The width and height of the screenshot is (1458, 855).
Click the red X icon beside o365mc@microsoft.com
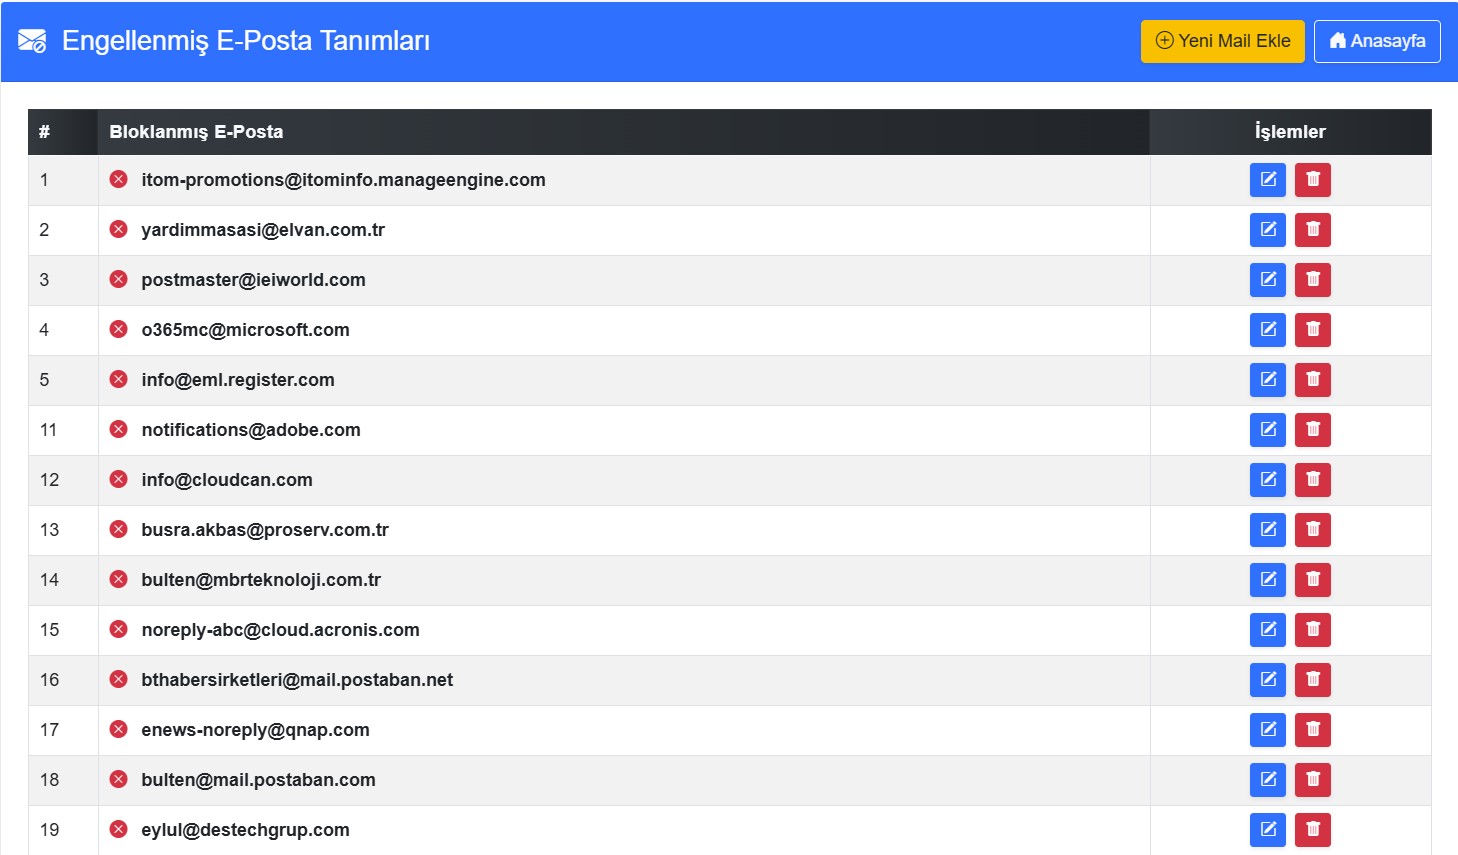pos(119,330)
